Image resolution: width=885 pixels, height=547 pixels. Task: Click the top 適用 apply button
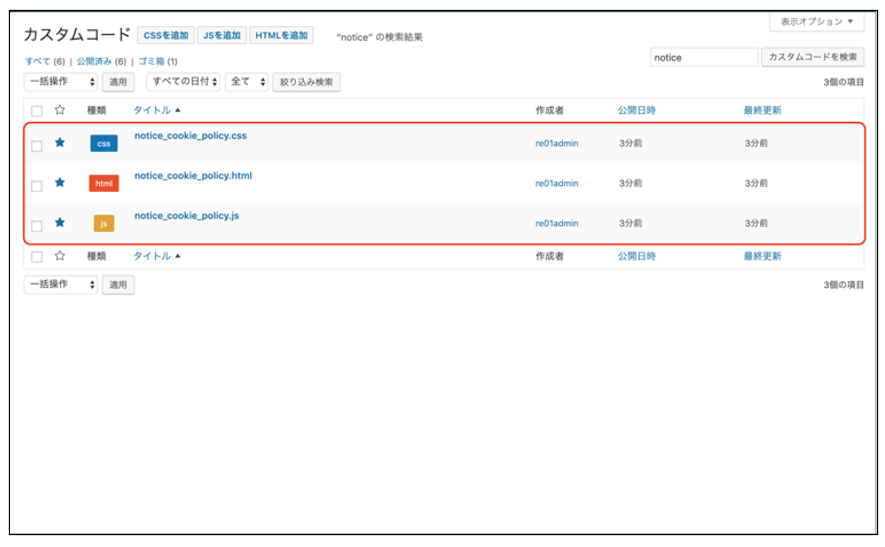(x=118, y=82)
